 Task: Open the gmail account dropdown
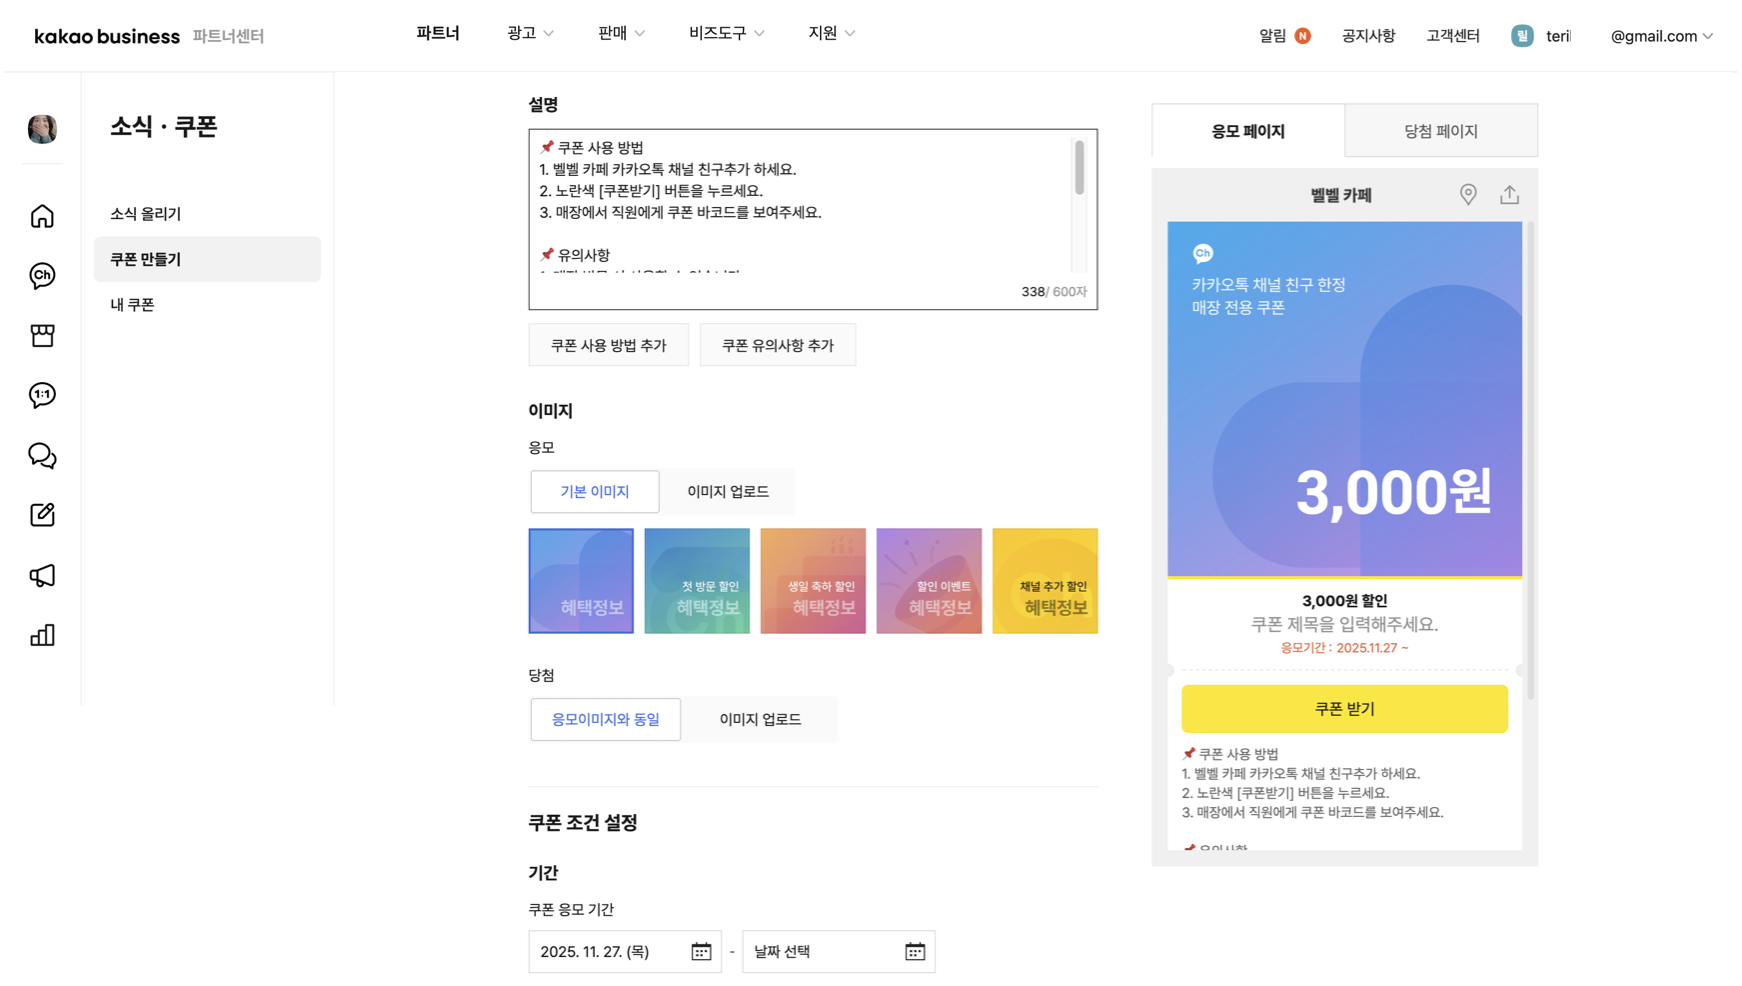1661,36
